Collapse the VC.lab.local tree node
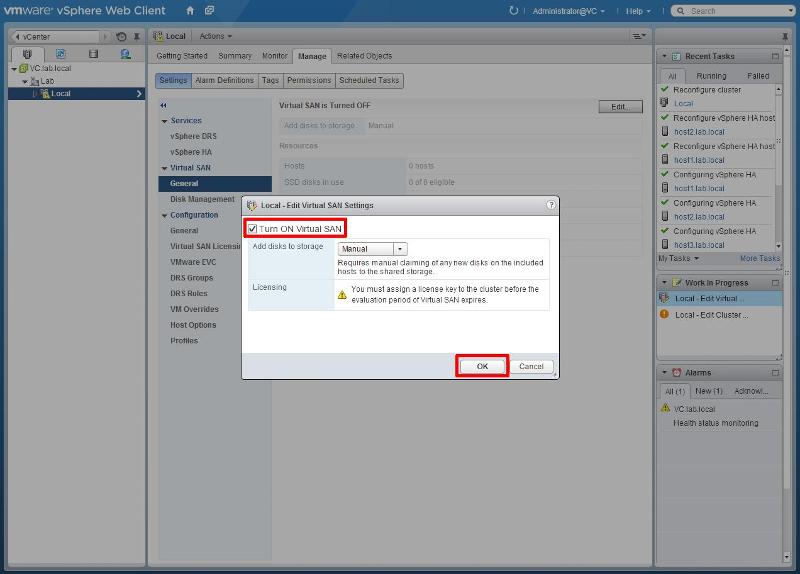This screenshot has width=800, height=574. click(x=14, y=68)
